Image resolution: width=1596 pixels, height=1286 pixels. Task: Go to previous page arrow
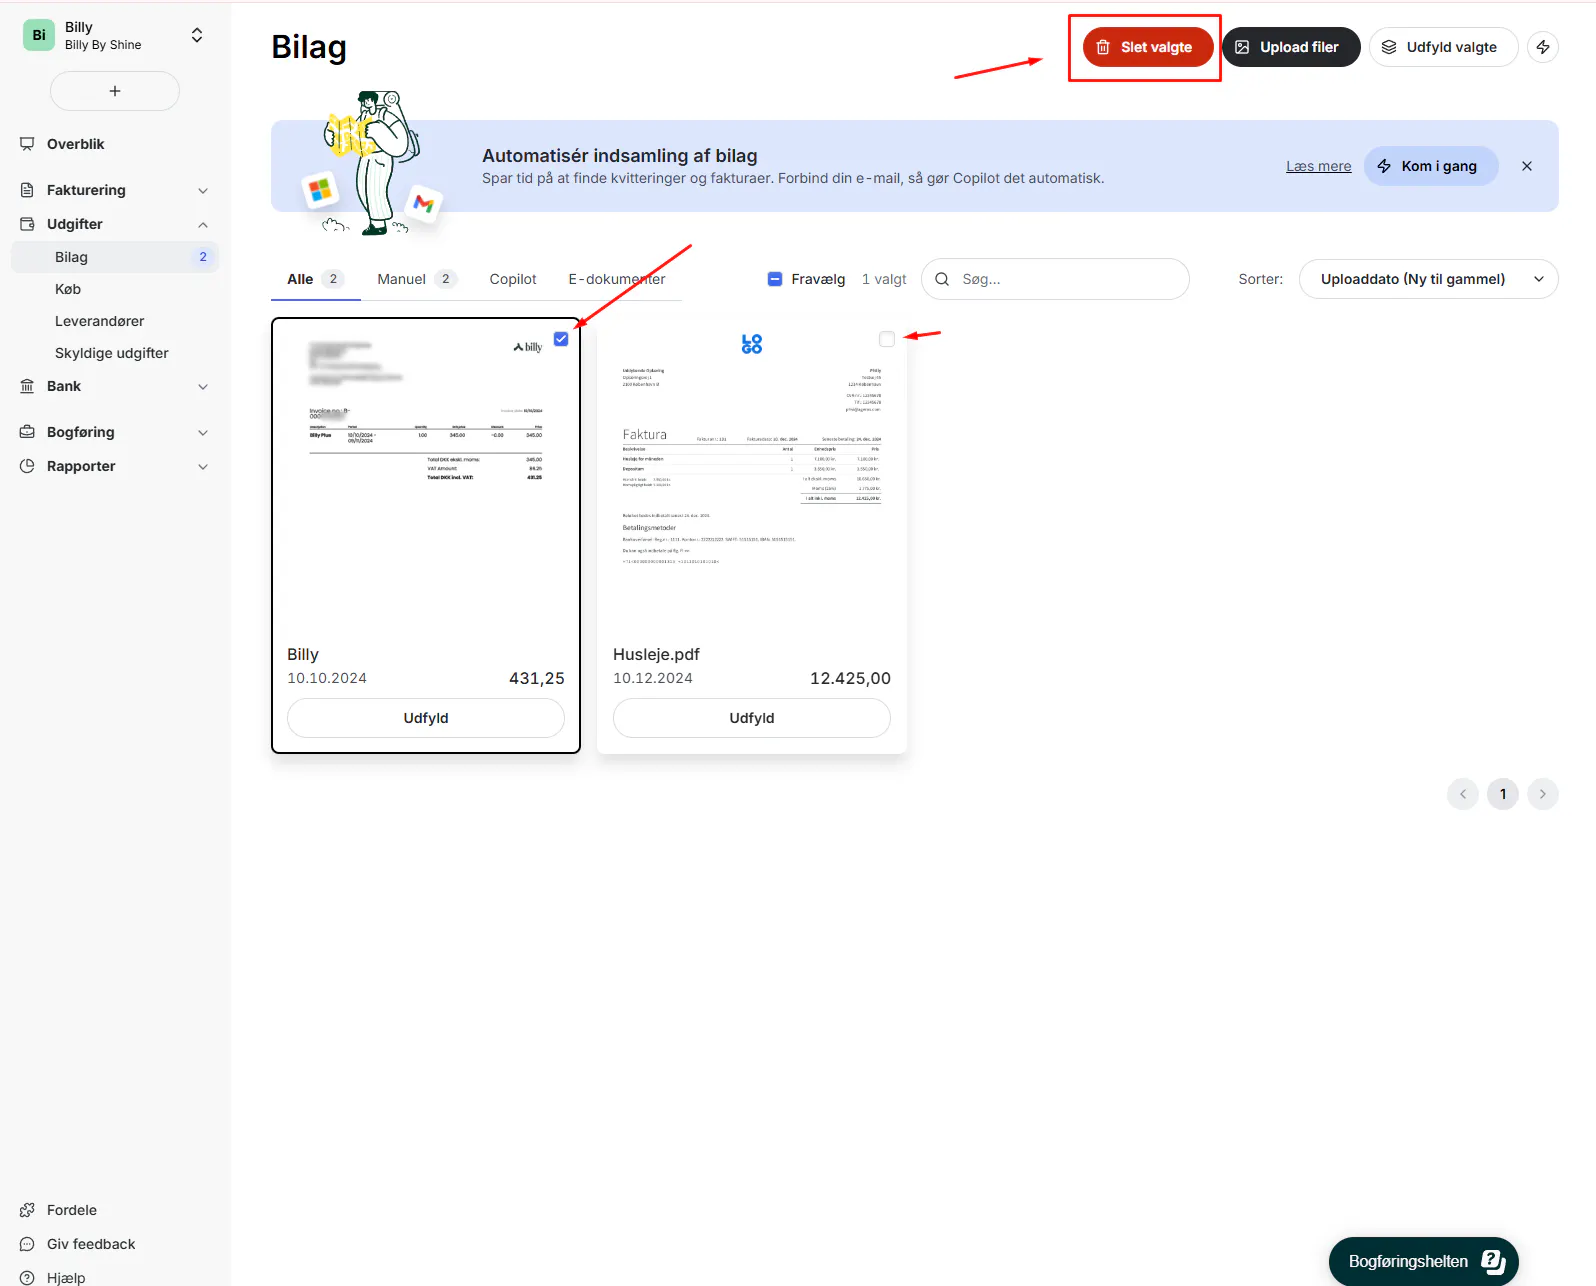point(1463,794)
